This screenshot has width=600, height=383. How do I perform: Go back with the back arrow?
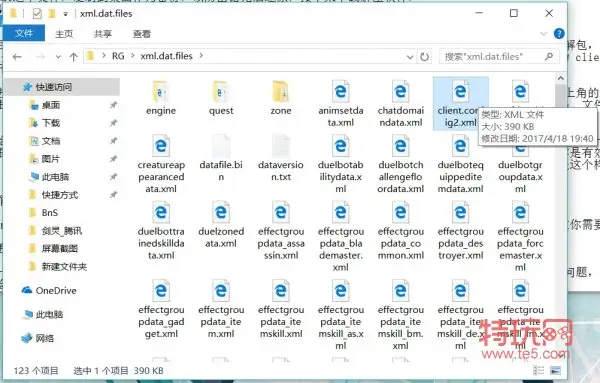[x=17, y=57]
